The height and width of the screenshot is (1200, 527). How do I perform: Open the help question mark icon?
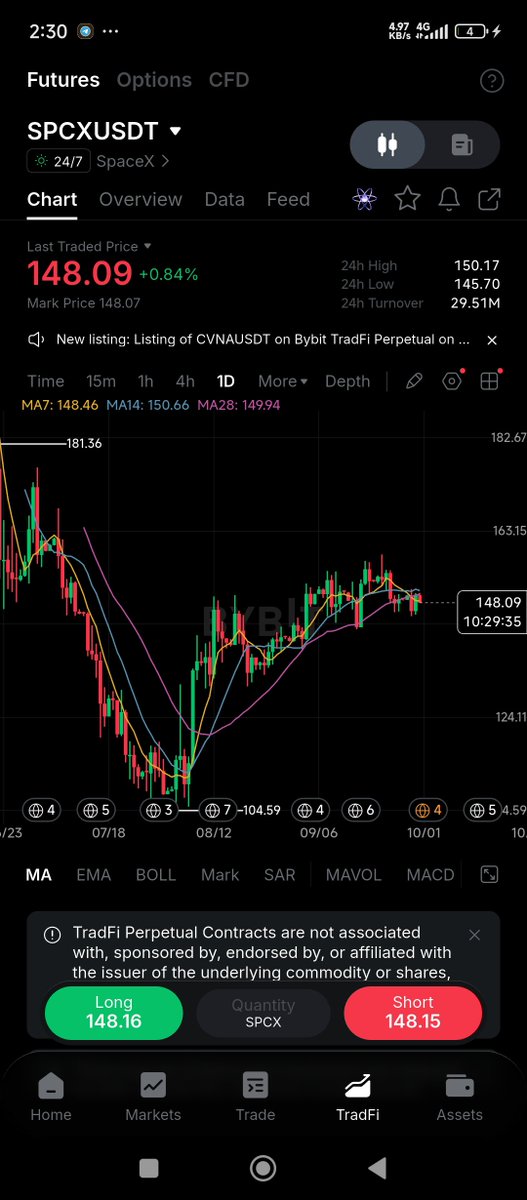491,81
